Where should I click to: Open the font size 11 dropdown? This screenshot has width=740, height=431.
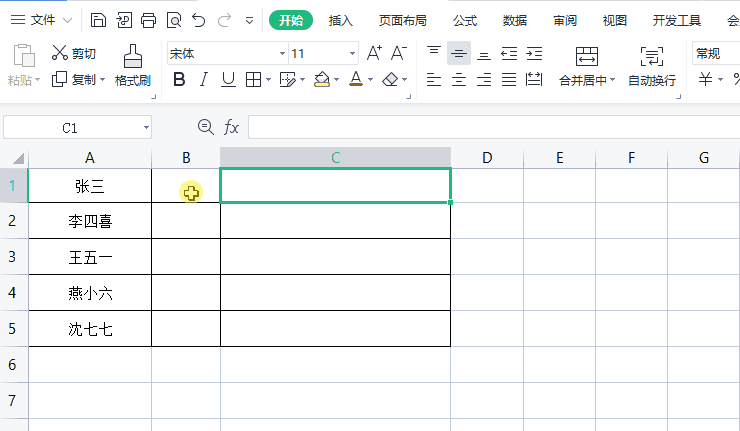tap(352, 53)
